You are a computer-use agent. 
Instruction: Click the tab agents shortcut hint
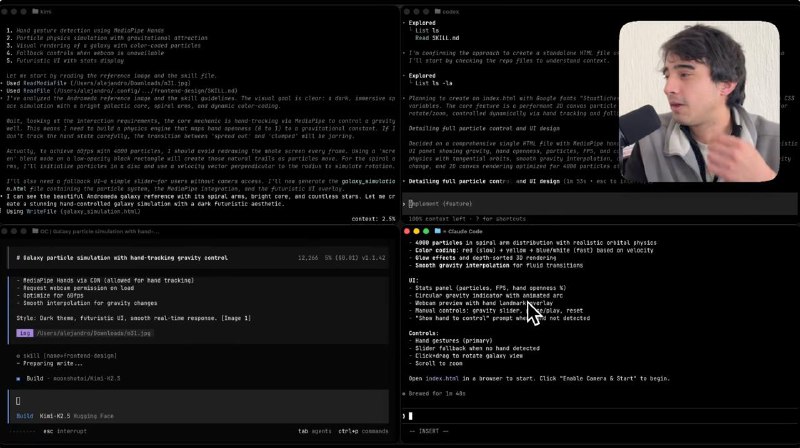point(315,431)
